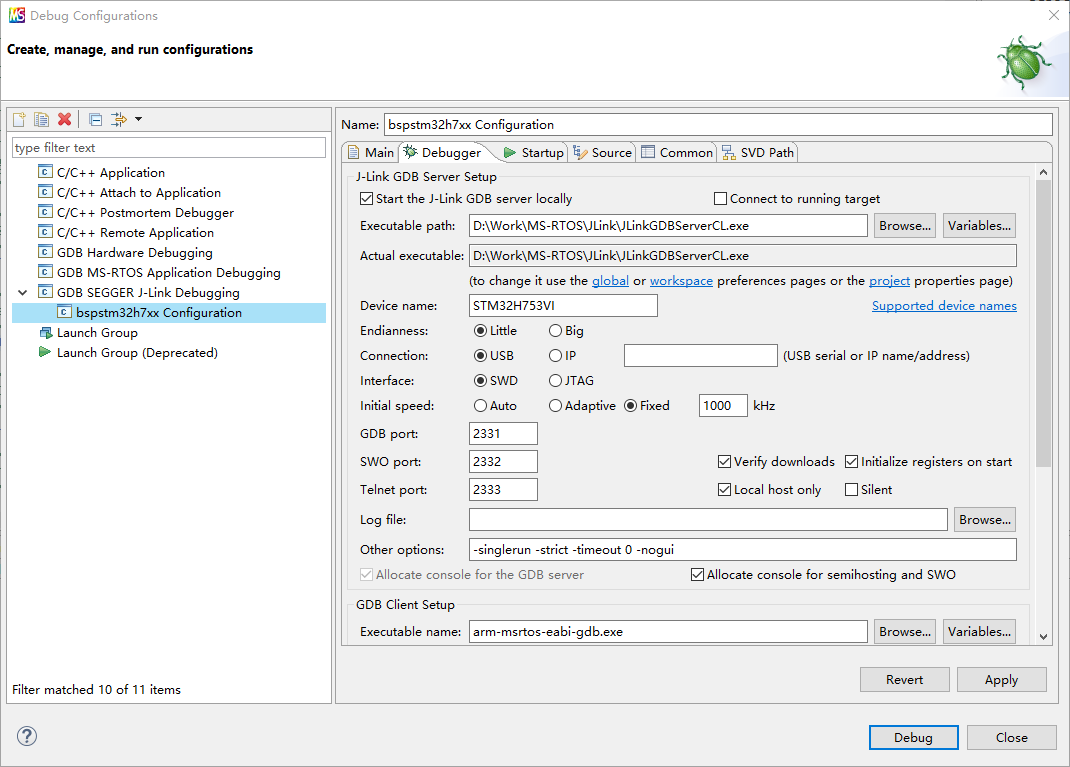Click the Device name text field
The image size is (1070, 767).
562,306
